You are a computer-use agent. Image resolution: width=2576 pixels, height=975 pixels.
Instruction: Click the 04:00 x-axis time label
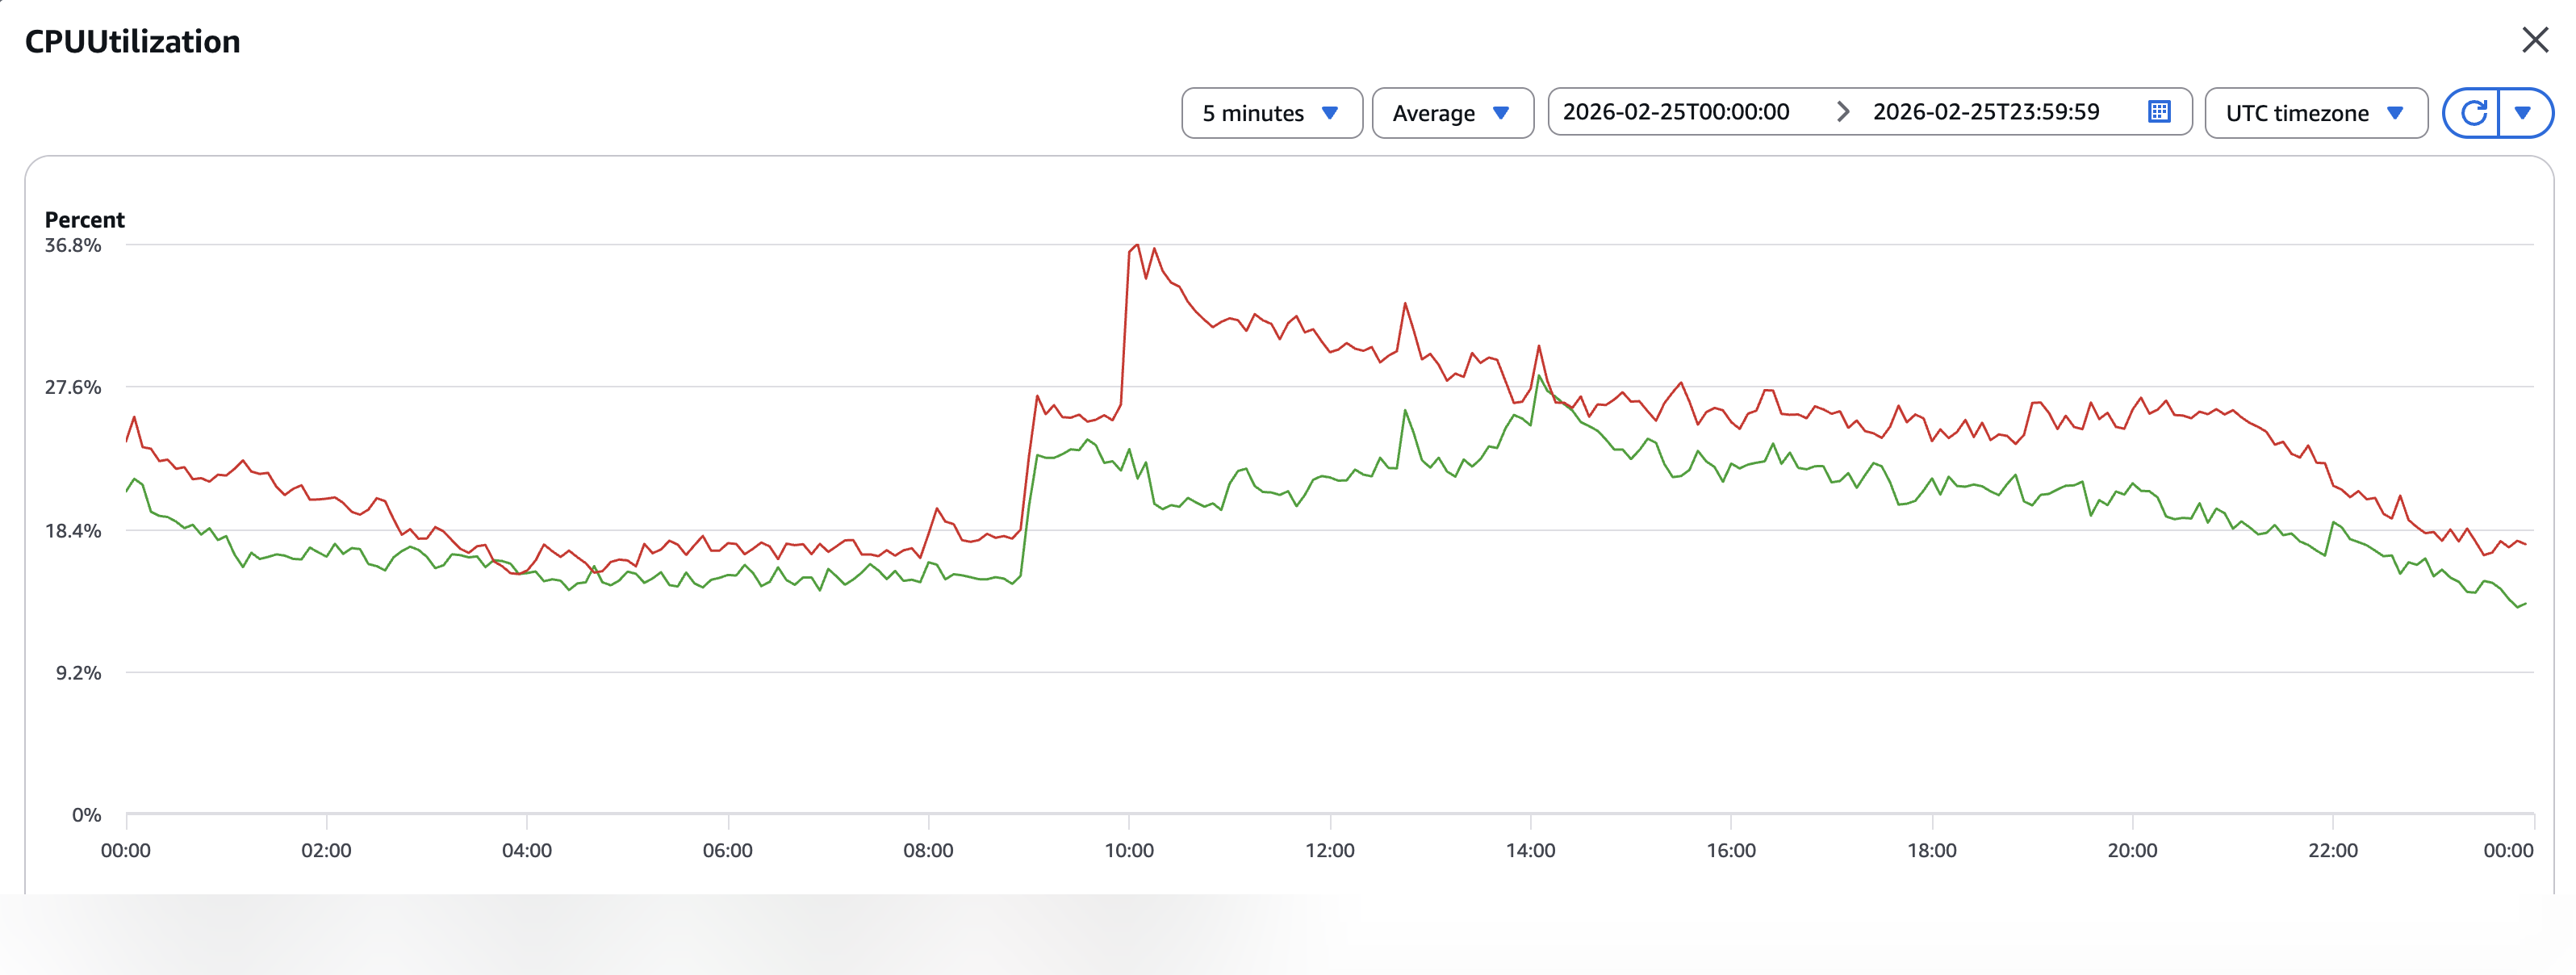click(x=526, y=851)
